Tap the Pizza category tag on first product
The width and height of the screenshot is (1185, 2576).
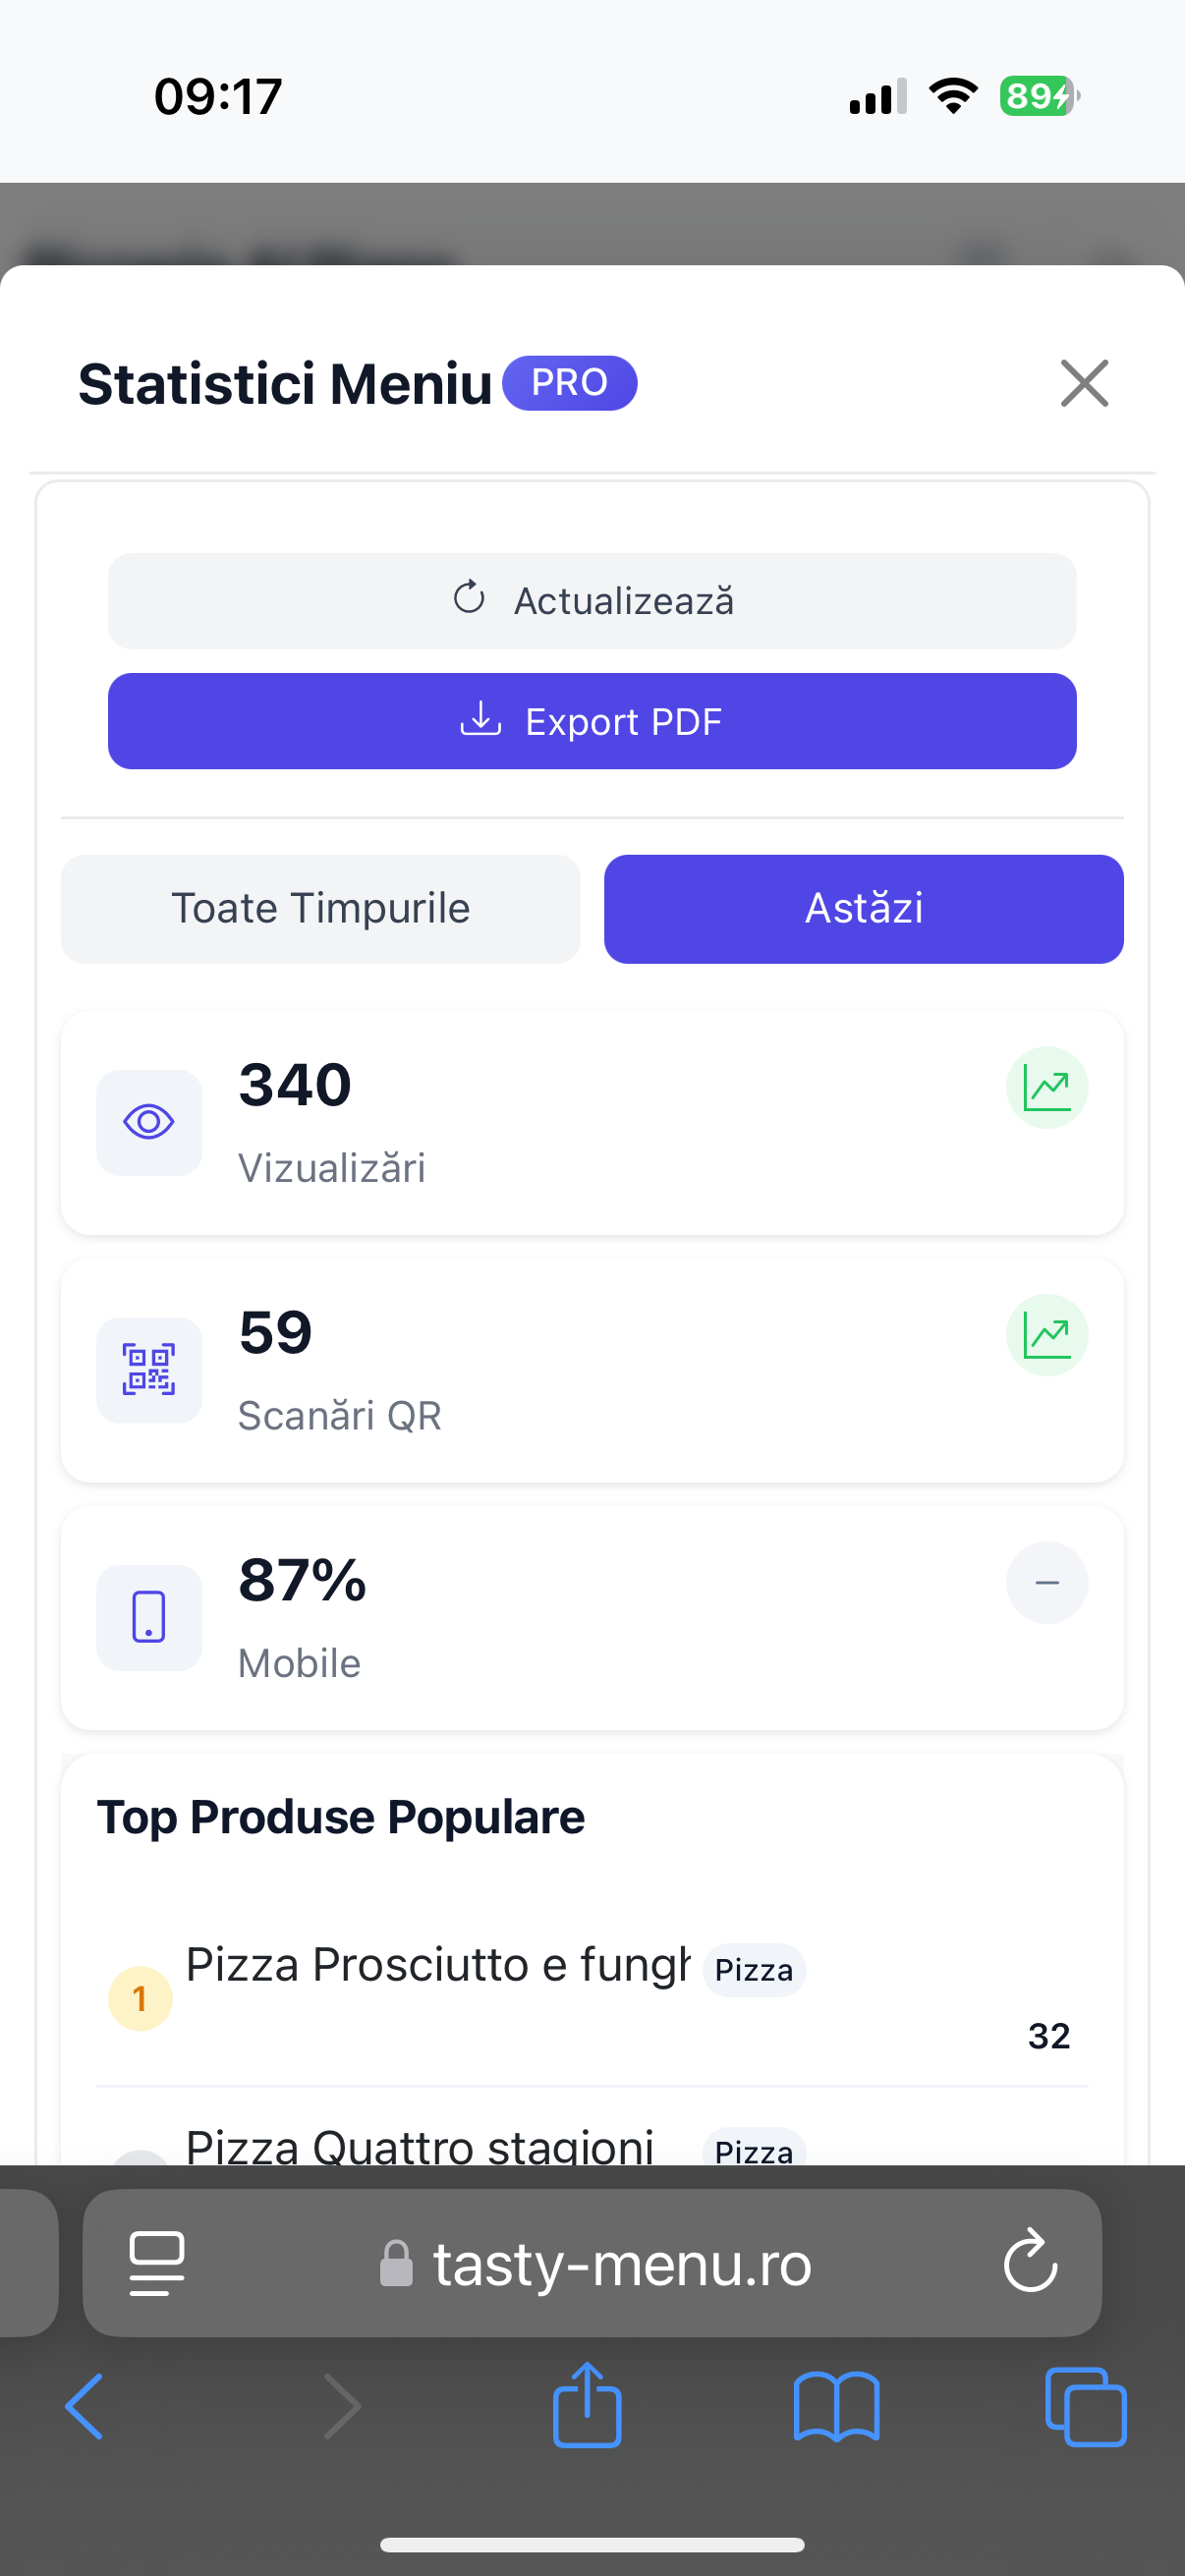pos(754,1970)
